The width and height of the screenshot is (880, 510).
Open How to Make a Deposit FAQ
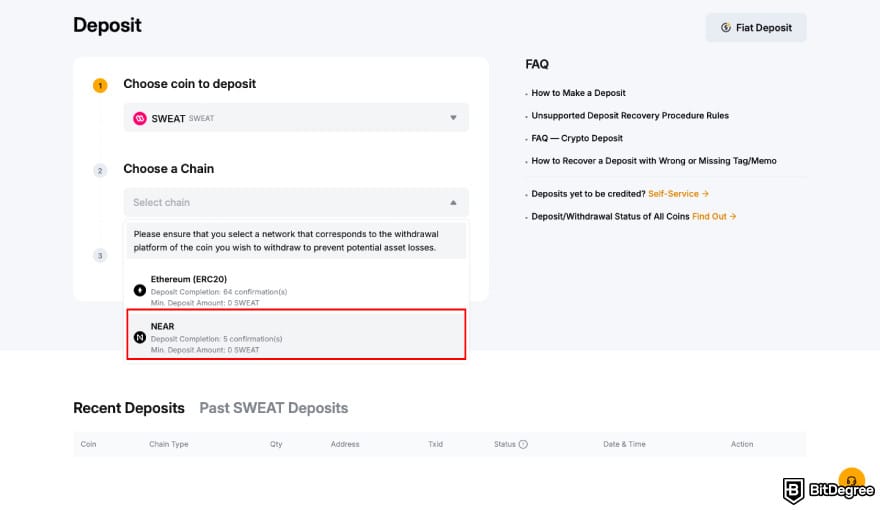578,93
